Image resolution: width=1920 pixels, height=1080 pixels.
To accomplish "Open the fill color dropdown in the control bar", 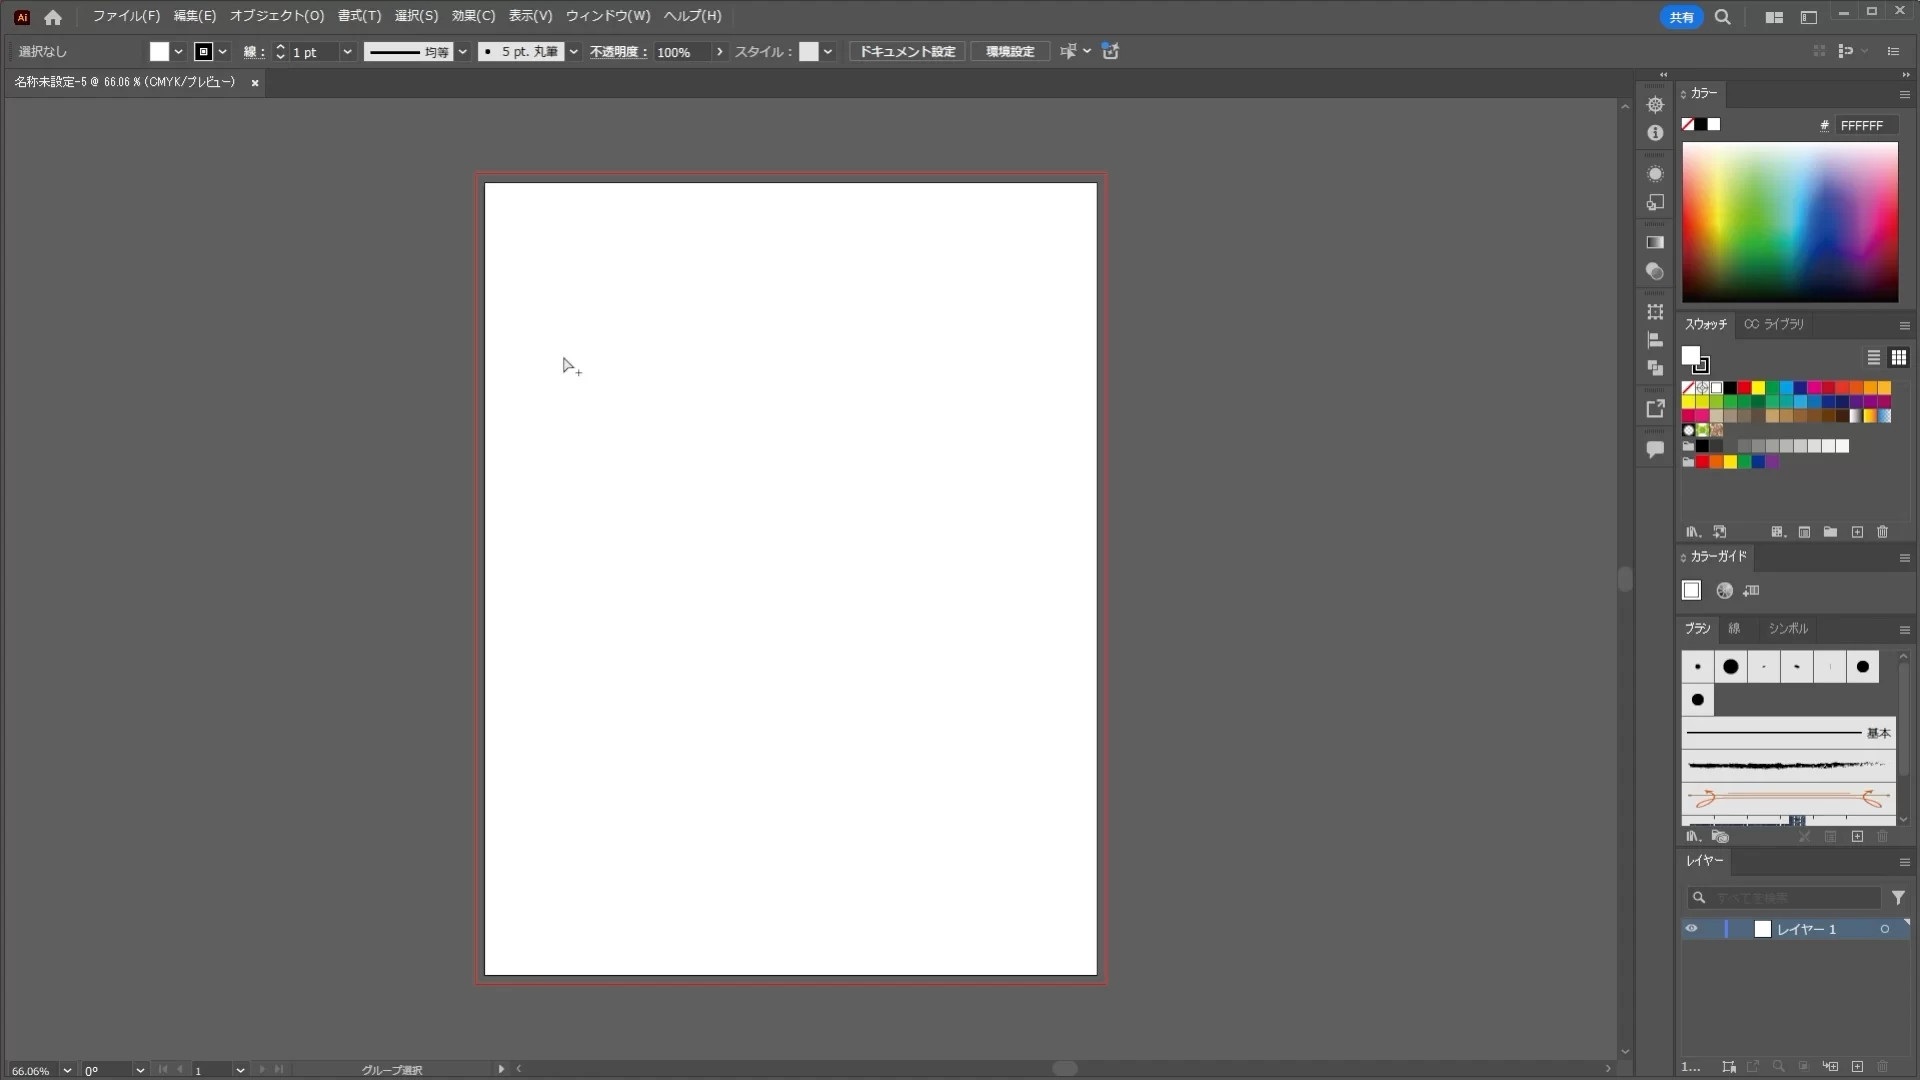I will pos(178,52).
